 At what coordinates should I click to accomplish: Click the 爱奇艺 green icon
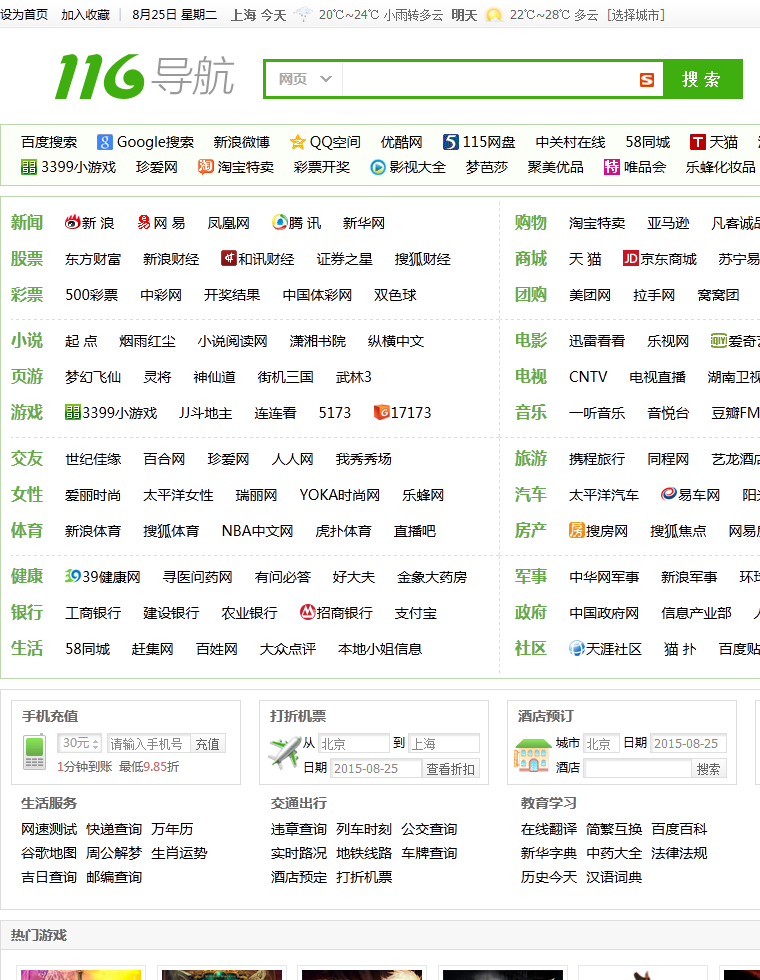(719, 340)
